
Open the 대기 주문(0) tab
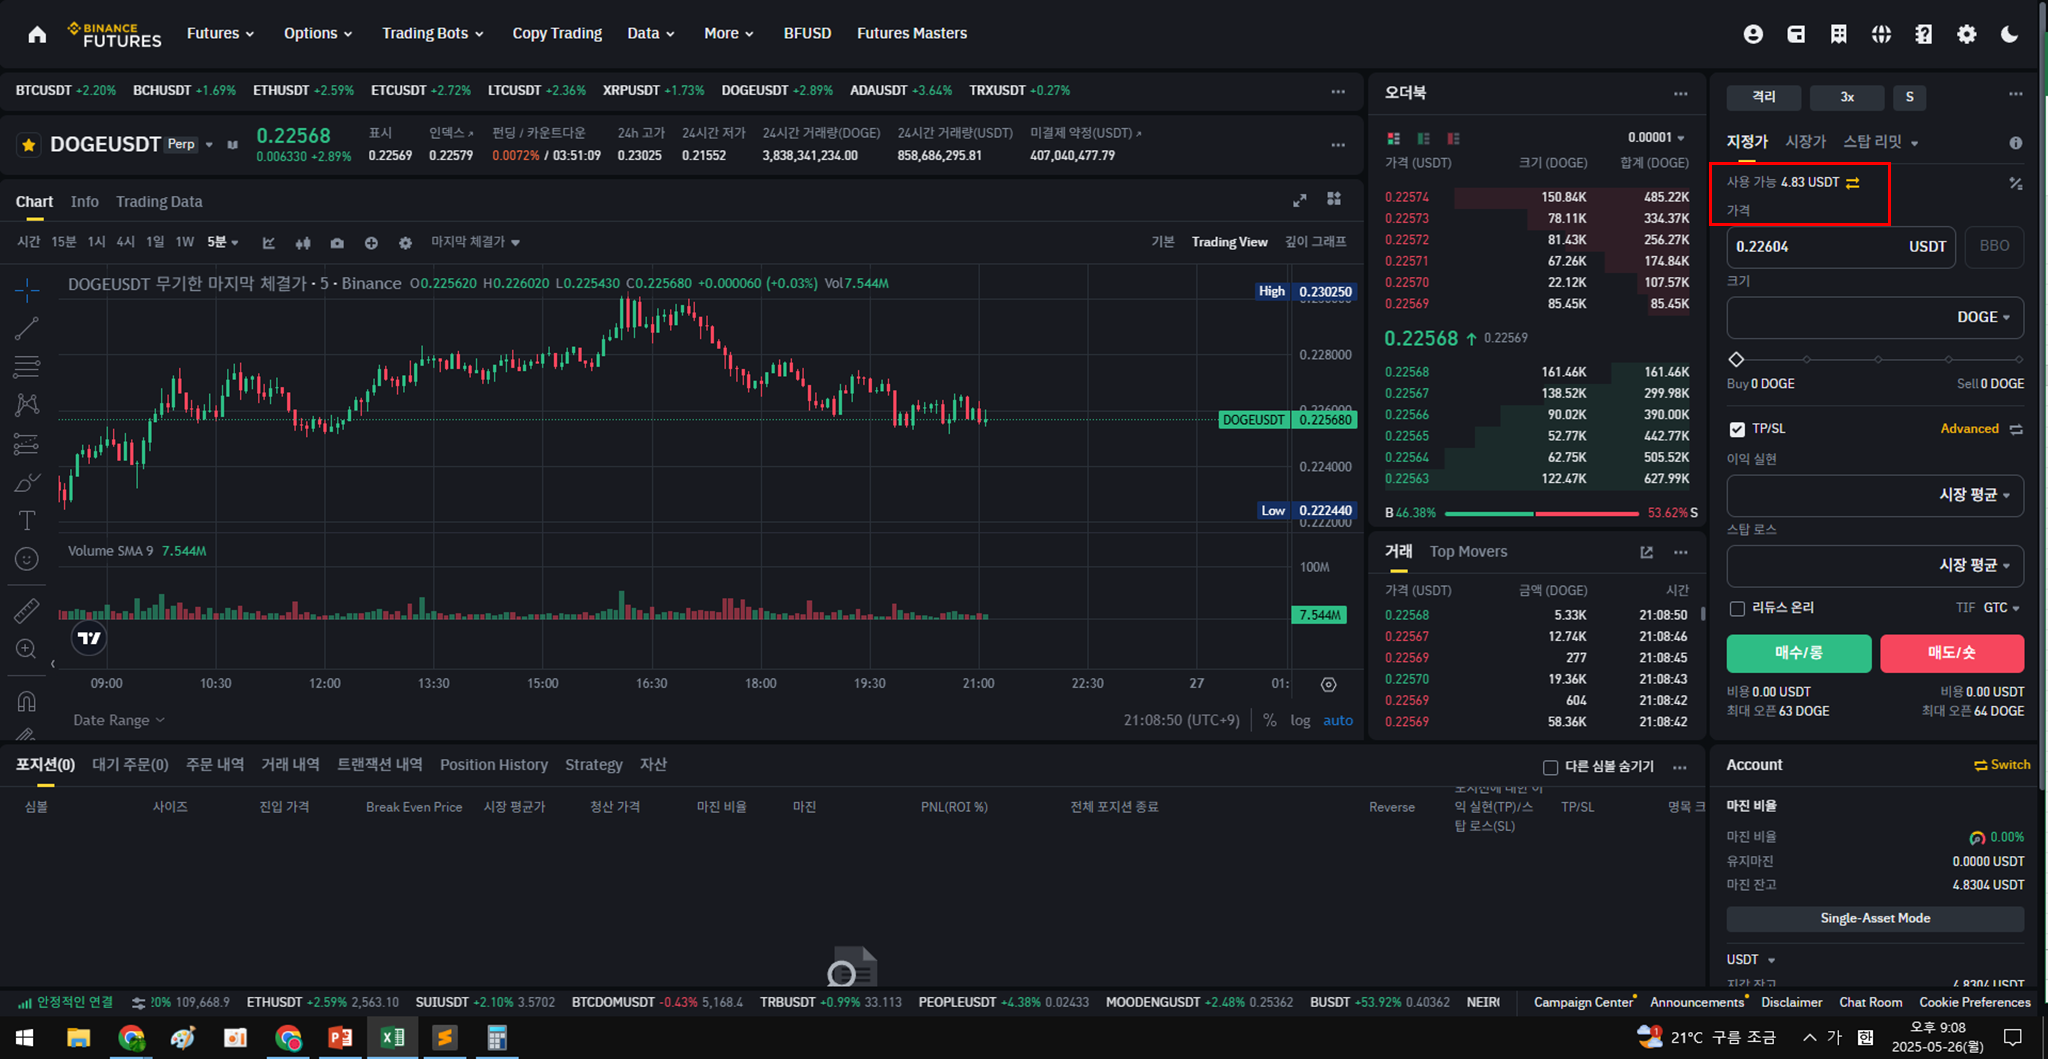130,765
